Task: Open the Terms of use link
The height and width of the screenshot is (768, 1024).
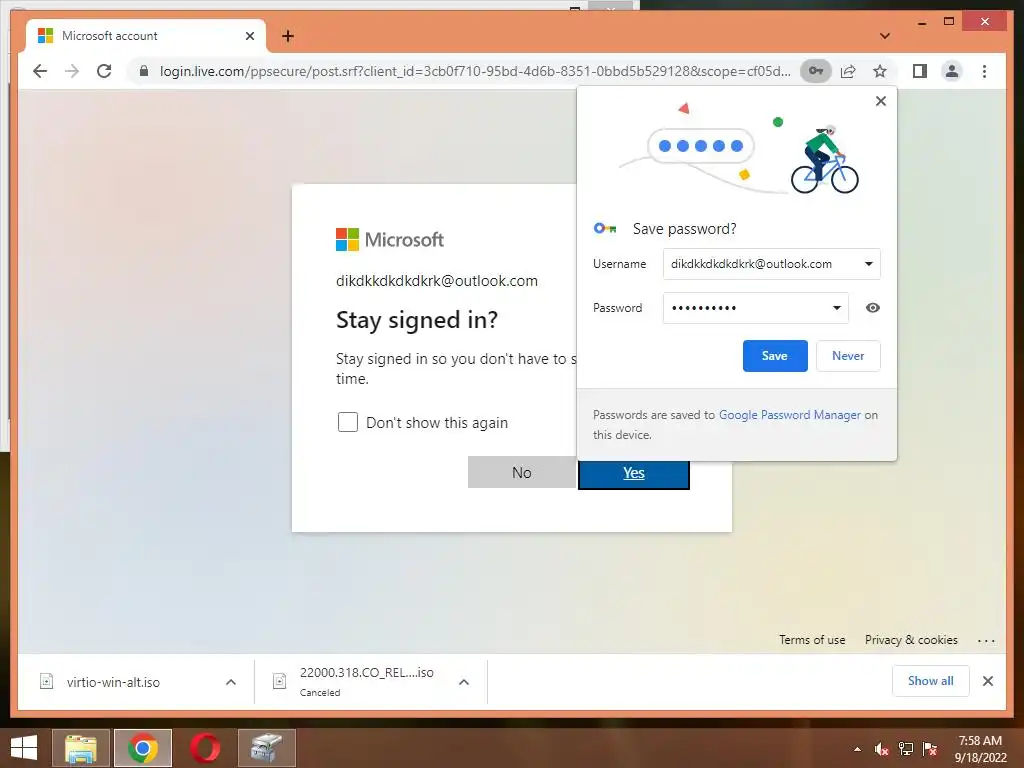Action: tap(812, 640)
